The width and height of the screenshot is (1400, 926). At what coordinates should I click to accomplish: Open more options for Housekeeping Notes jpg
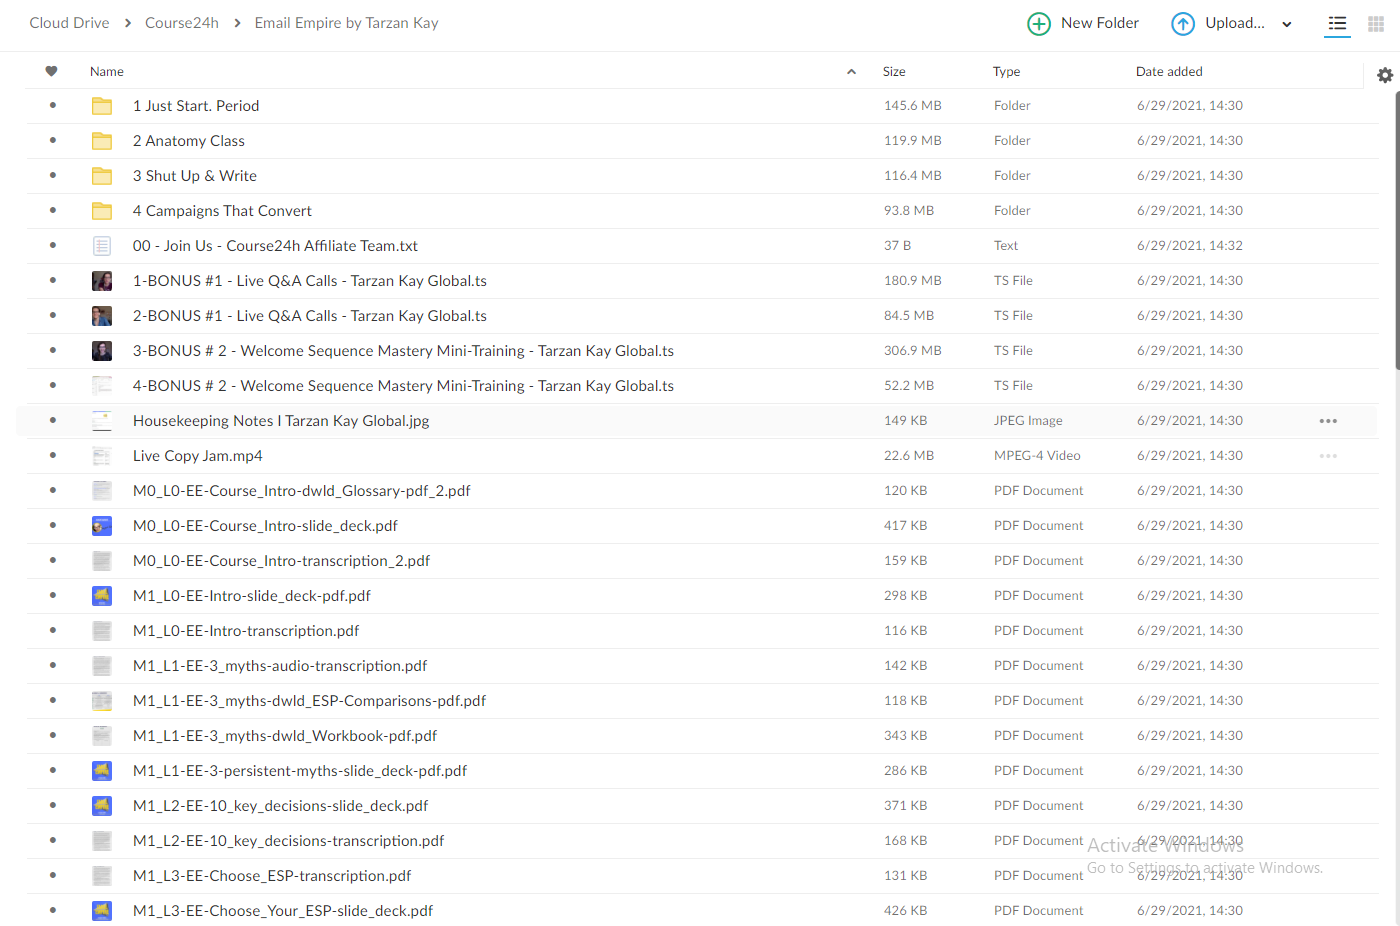1328,421
